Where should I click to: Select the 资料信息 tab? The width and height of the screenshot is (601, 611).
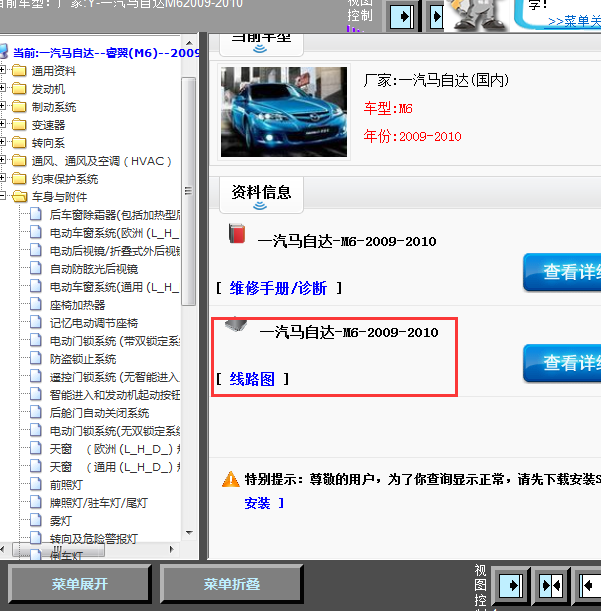pyautogui.click(x=261, y=195)
